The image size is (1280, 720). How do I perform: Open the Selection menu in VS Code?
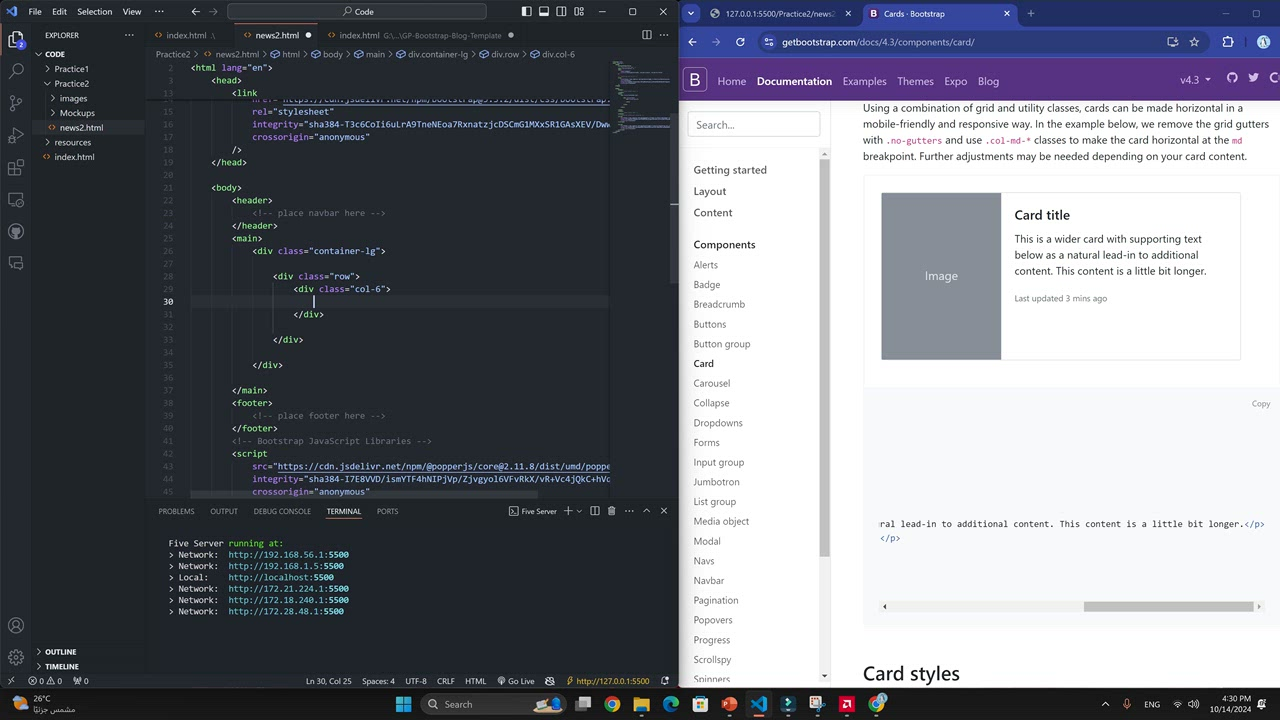[95, 12]
